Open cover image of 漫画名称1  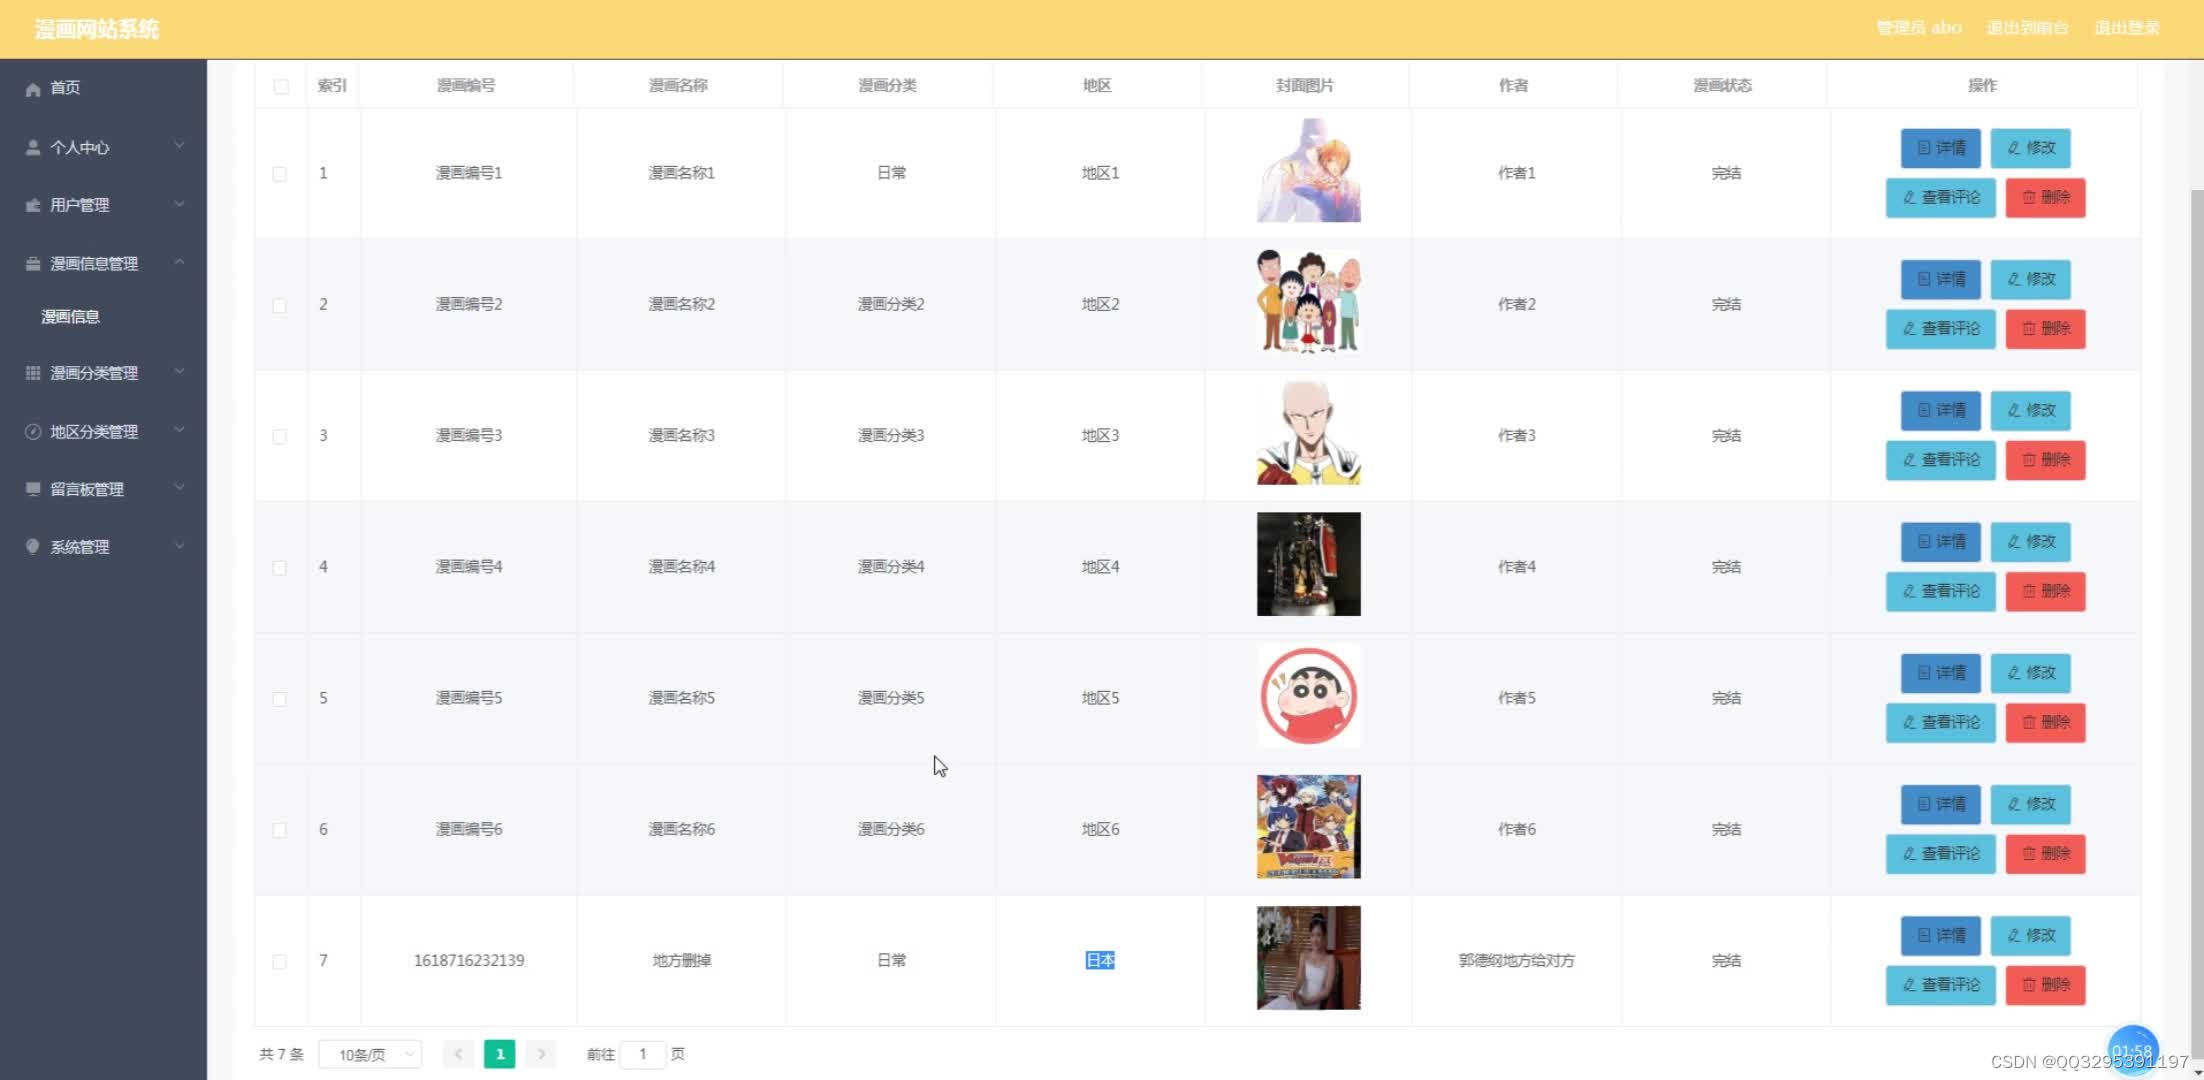click(x=1308, y=170)
